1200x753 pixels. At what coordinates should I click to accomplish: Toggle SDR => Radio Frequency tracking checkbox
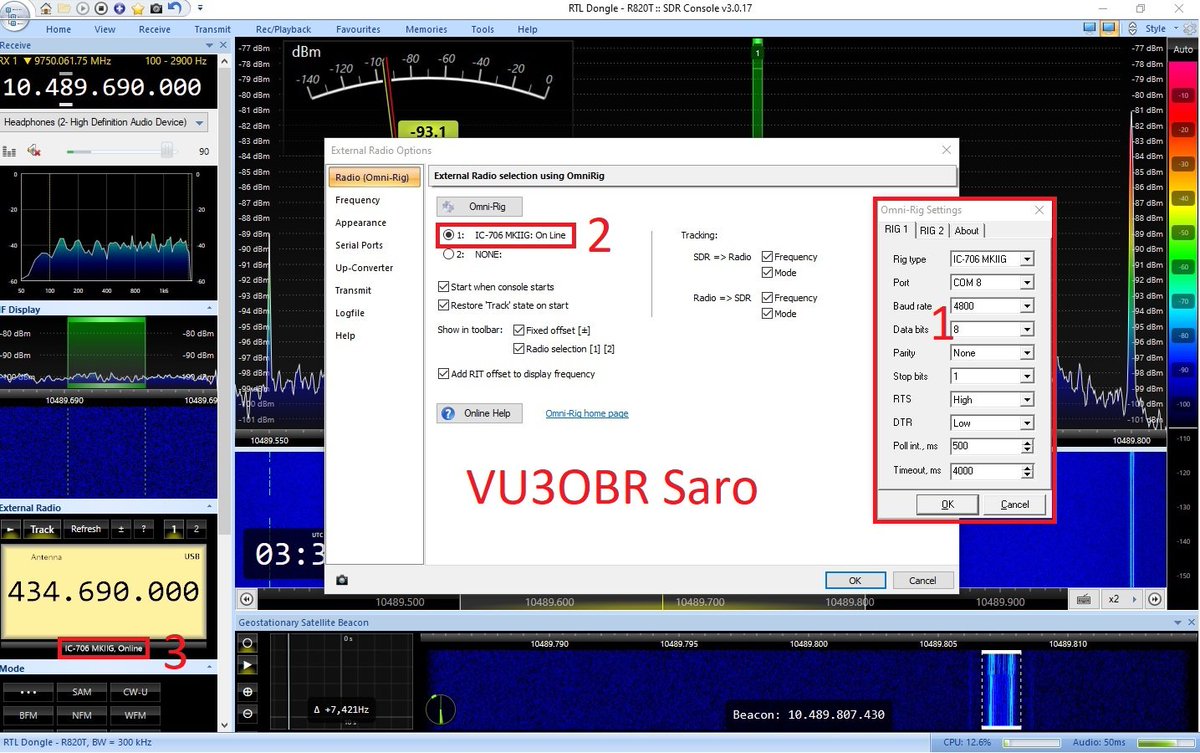coord(767,257)
